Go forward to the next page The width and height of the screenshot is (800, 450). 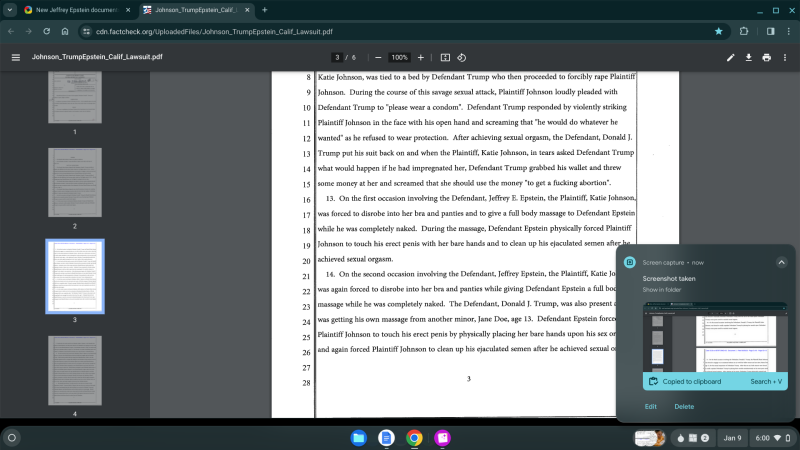click(x=29, y=32)
